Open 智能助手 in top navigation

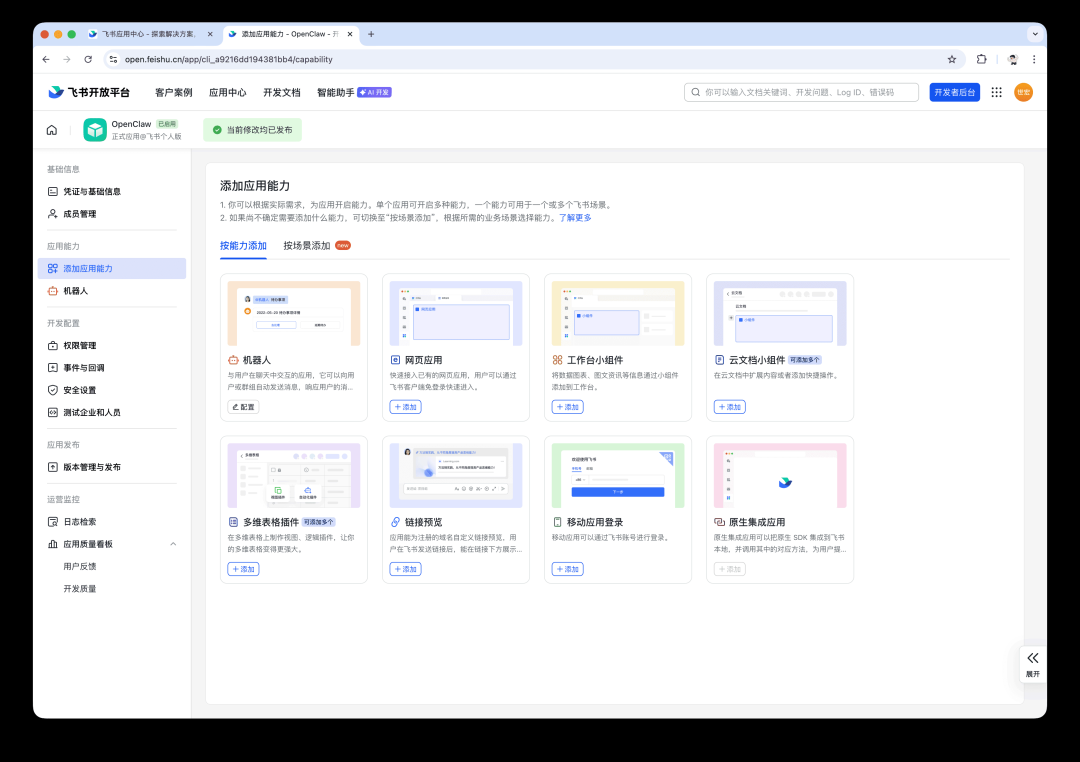(x=335, y=92)
